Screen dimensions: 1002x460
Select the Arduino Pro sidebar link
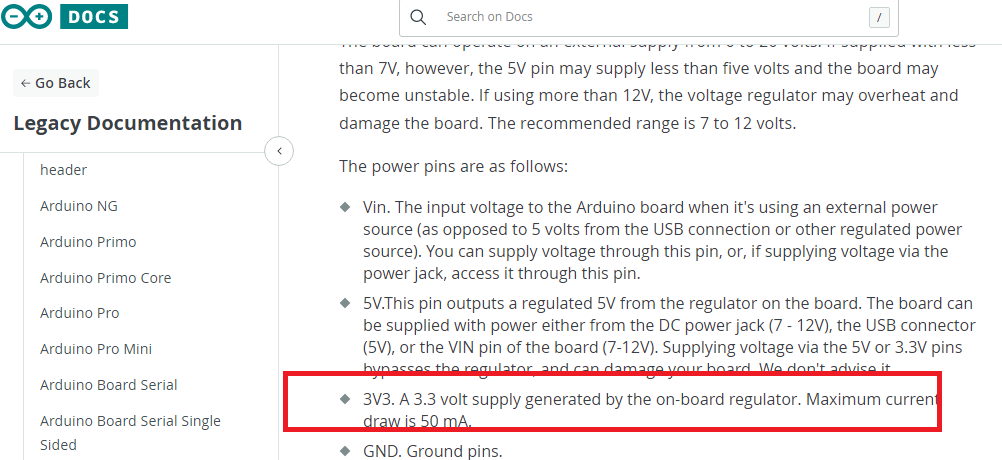pyautogui.click(x=79, y=313)
